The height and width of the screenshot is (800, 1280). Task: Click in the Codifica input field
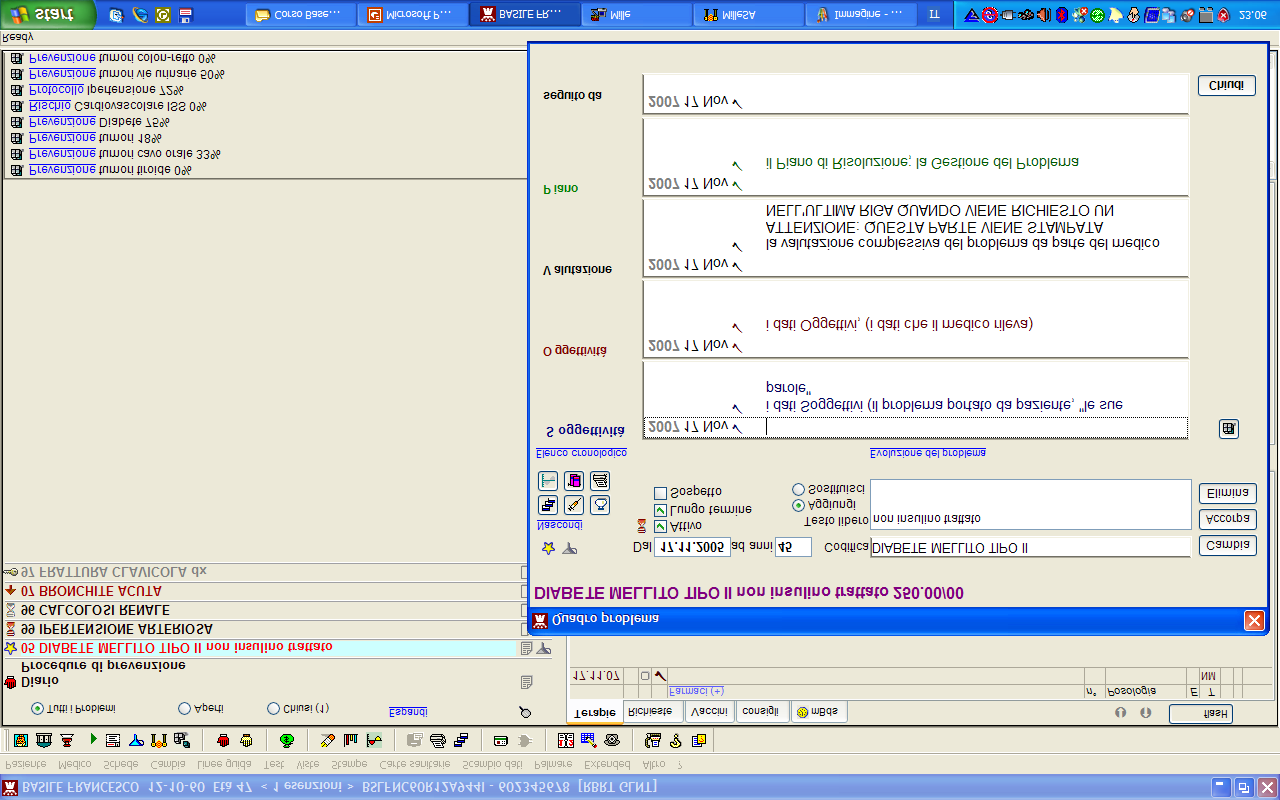click(1030, 547)
